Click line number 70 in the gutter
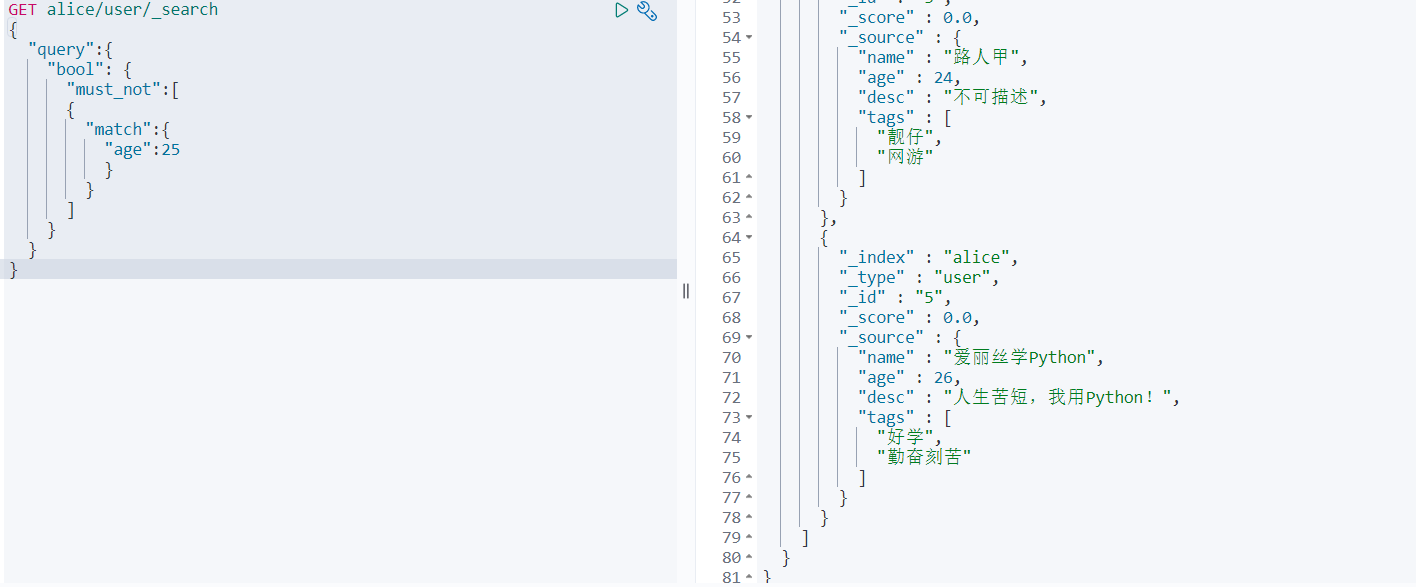Viewport: 1416px width, 587px height. [x=731, y=358]
